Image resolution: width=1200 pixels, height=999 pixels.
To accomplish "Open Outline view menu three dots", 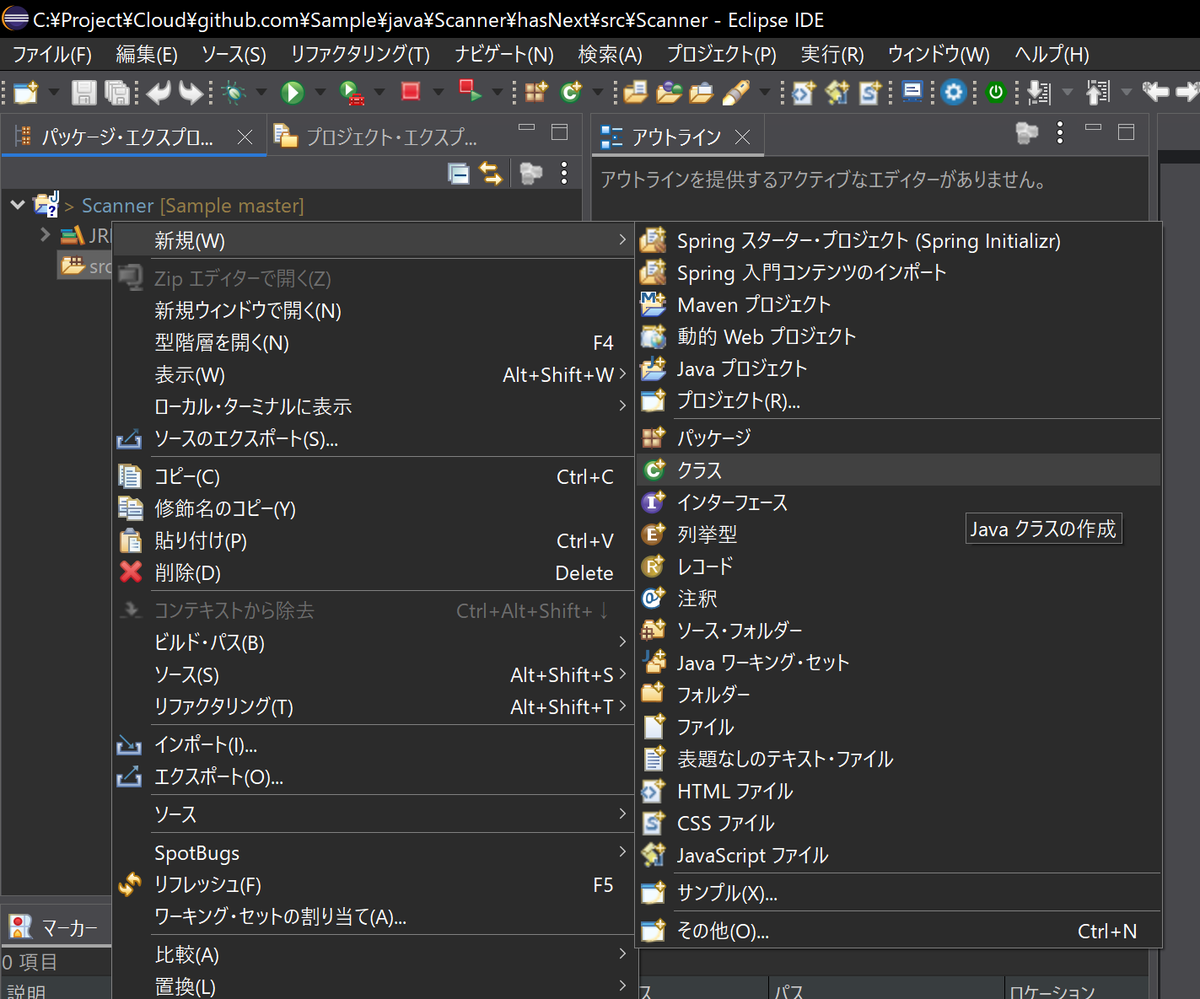I will pyautogui.click(x=1060, y=131).
